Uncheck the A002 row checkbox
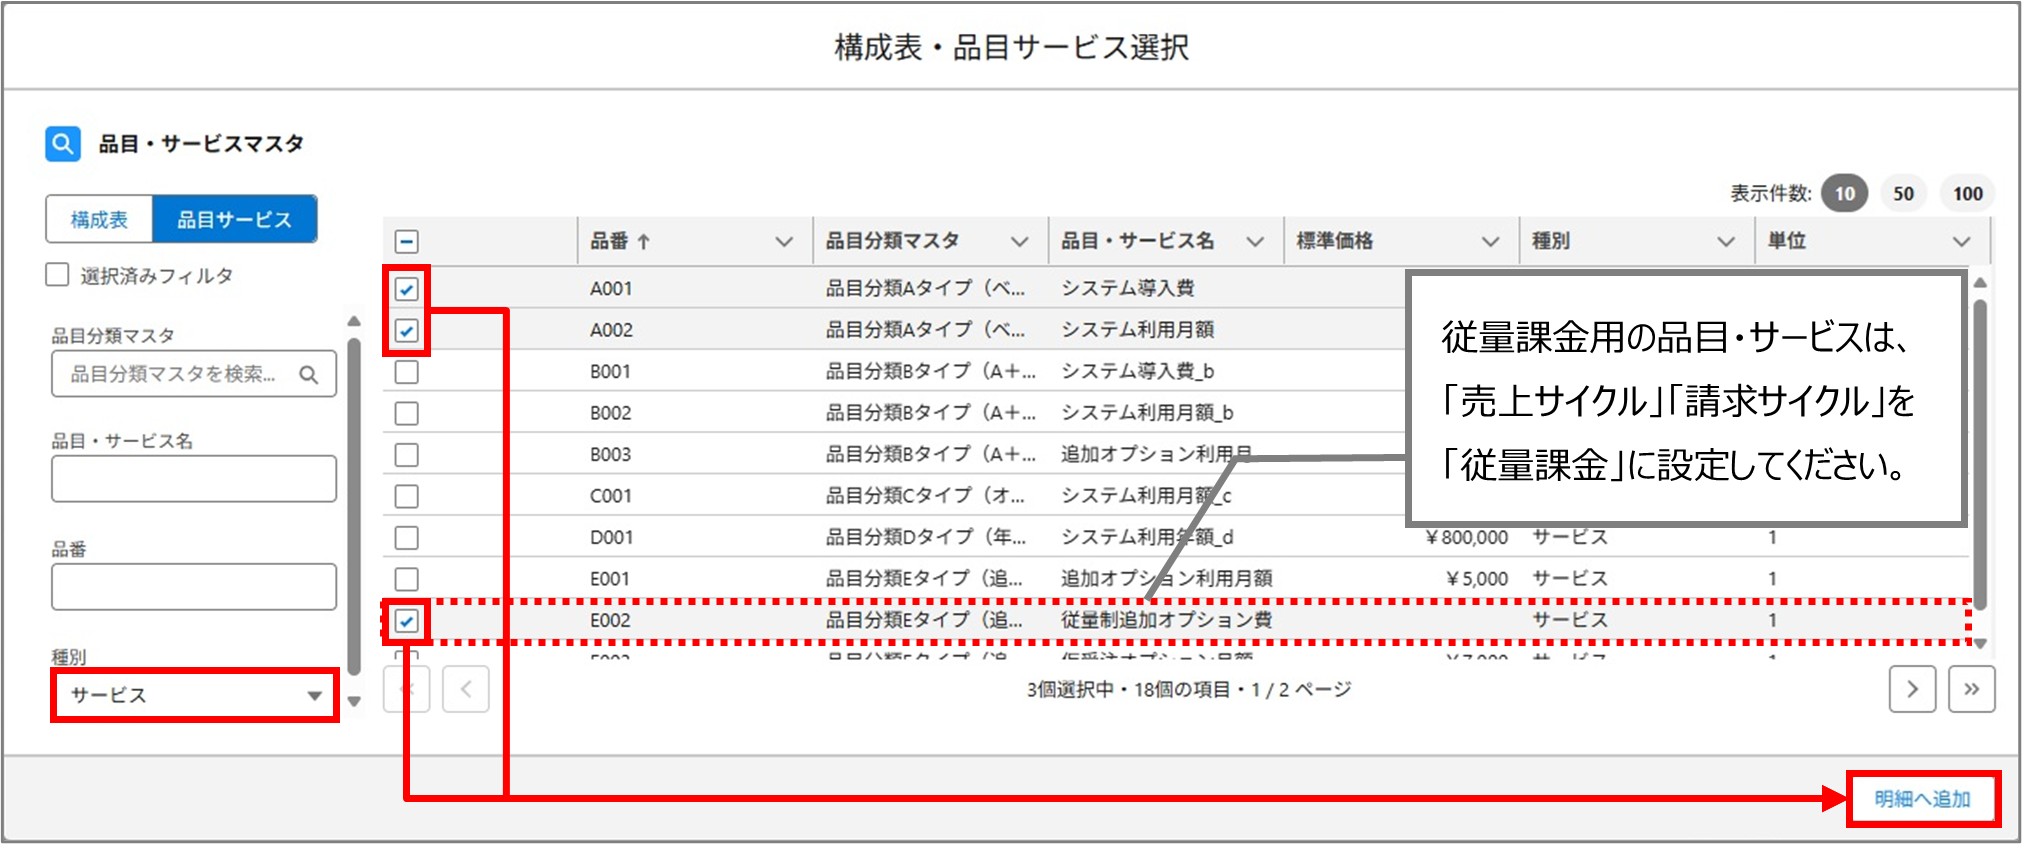Screen dimensions: 2027x849 tap(406, 331)
